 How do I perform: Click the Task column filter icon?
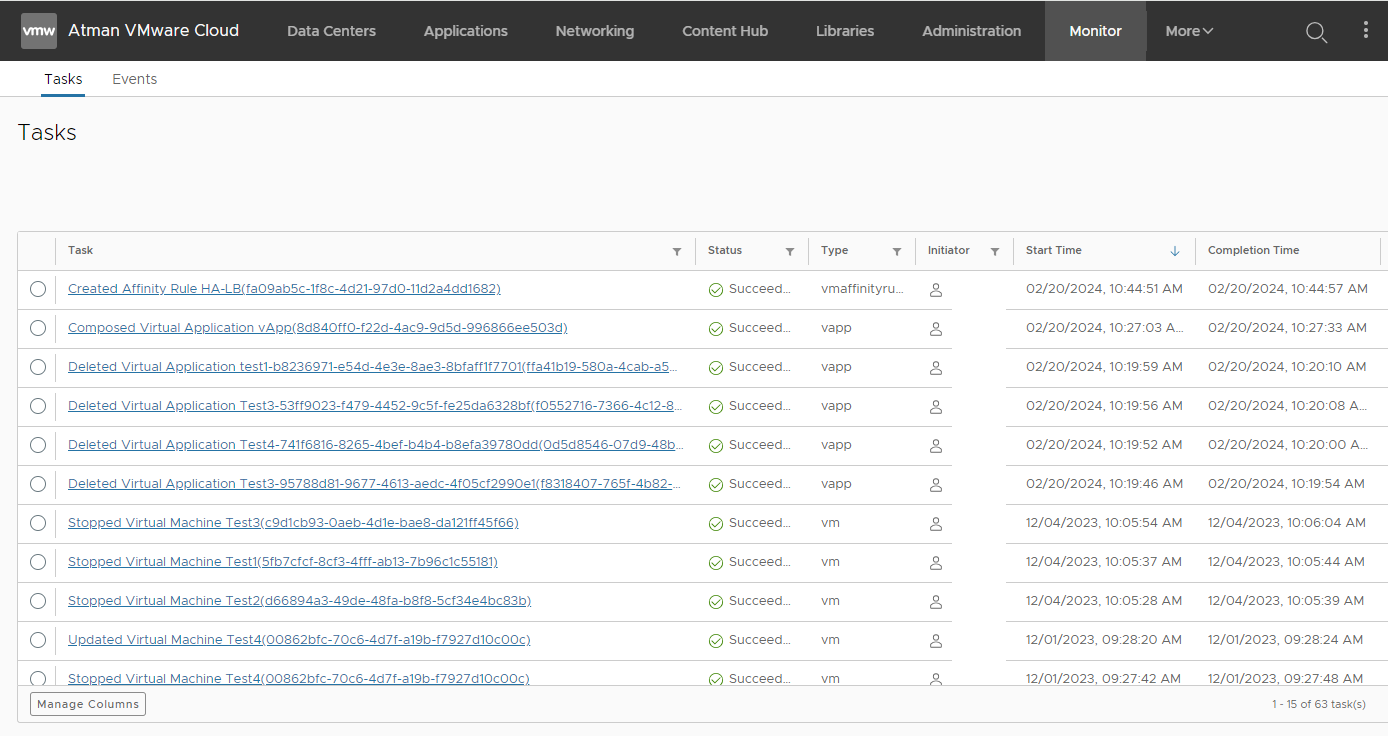tap(677, 251)
